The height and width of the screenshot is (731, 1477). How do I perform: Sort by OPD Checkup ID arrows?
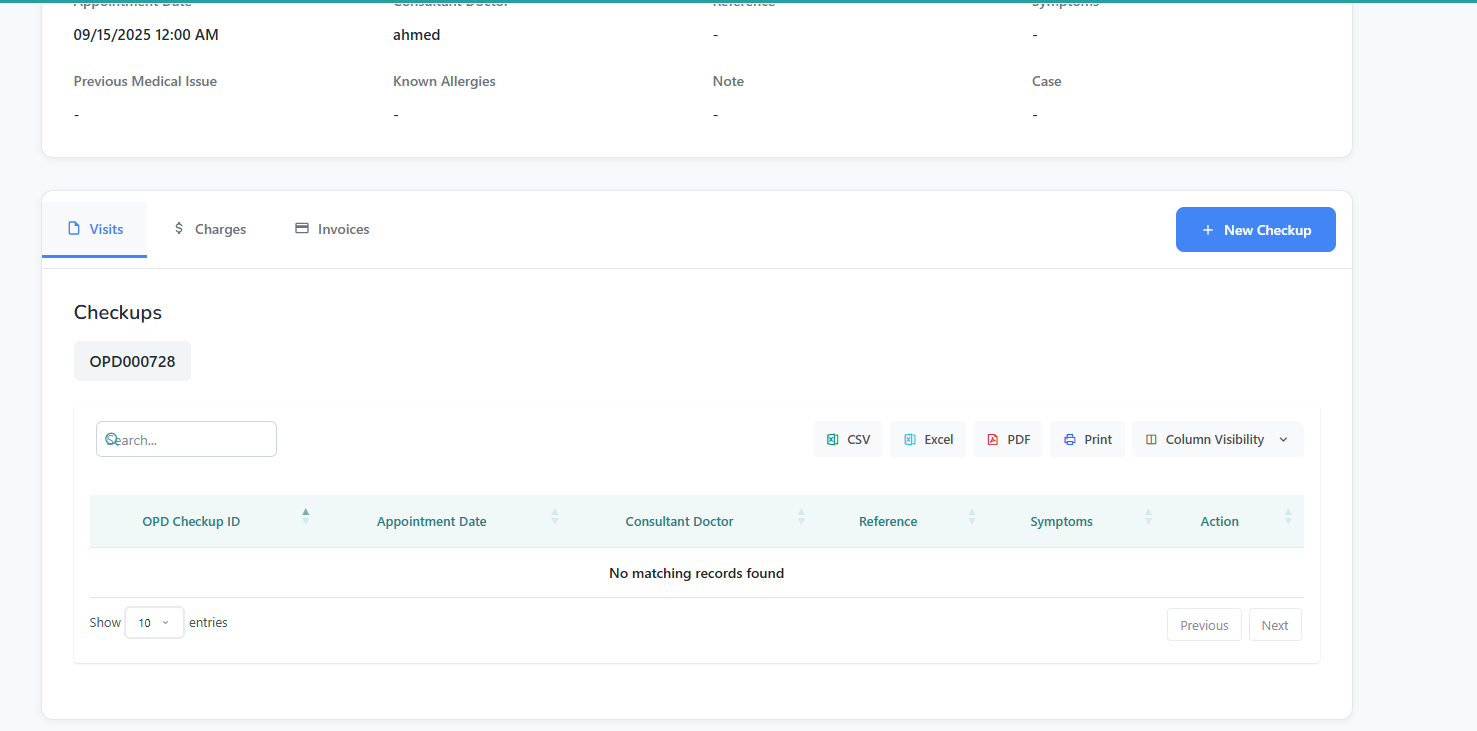pos(305,516)
